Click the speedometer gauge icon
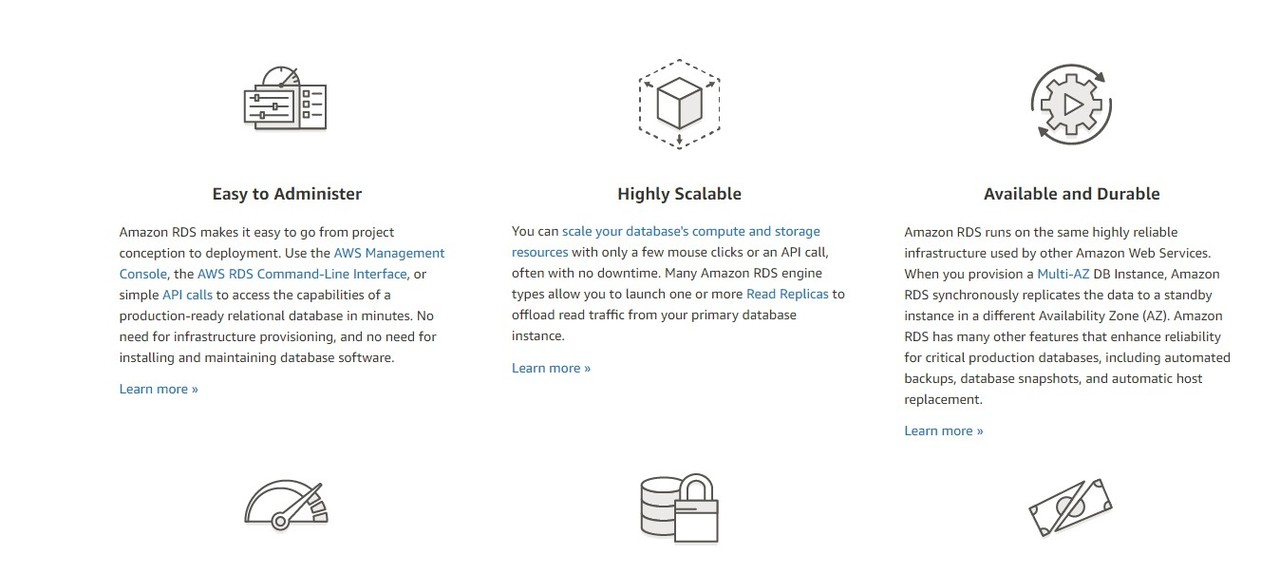Image resolution: width=1280 pixels, height=574 pixels. [x=286, y=505]
